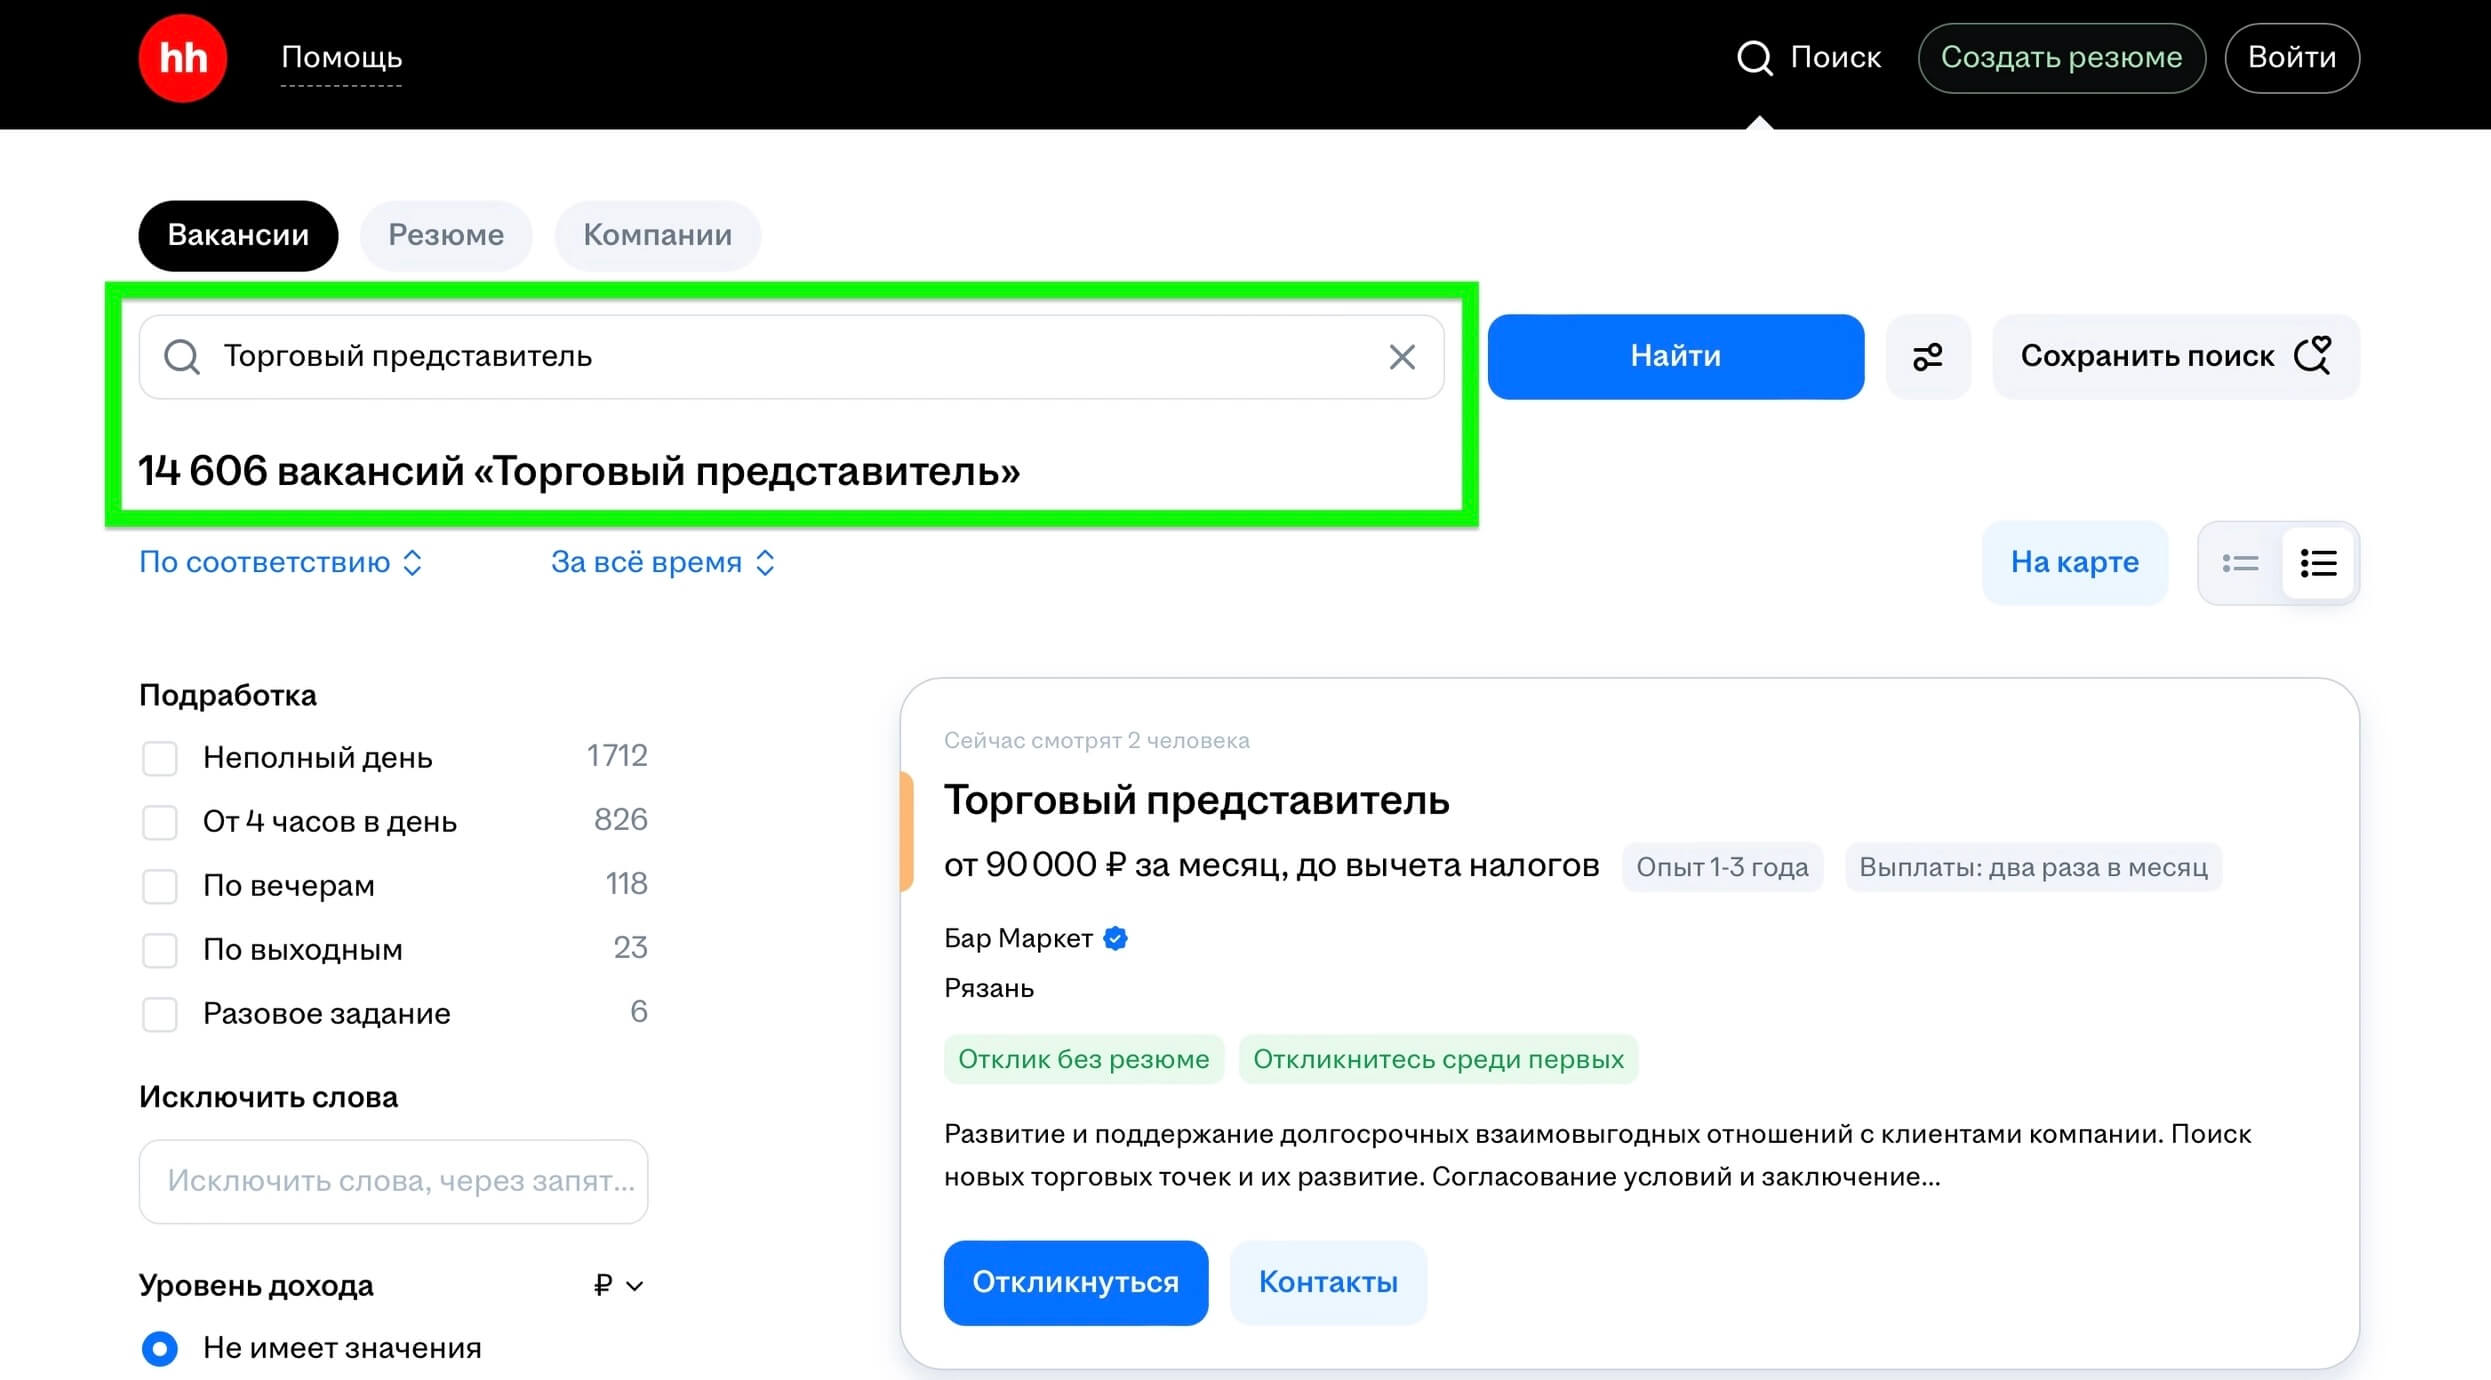Clear the search field with the X icon

1402,357
